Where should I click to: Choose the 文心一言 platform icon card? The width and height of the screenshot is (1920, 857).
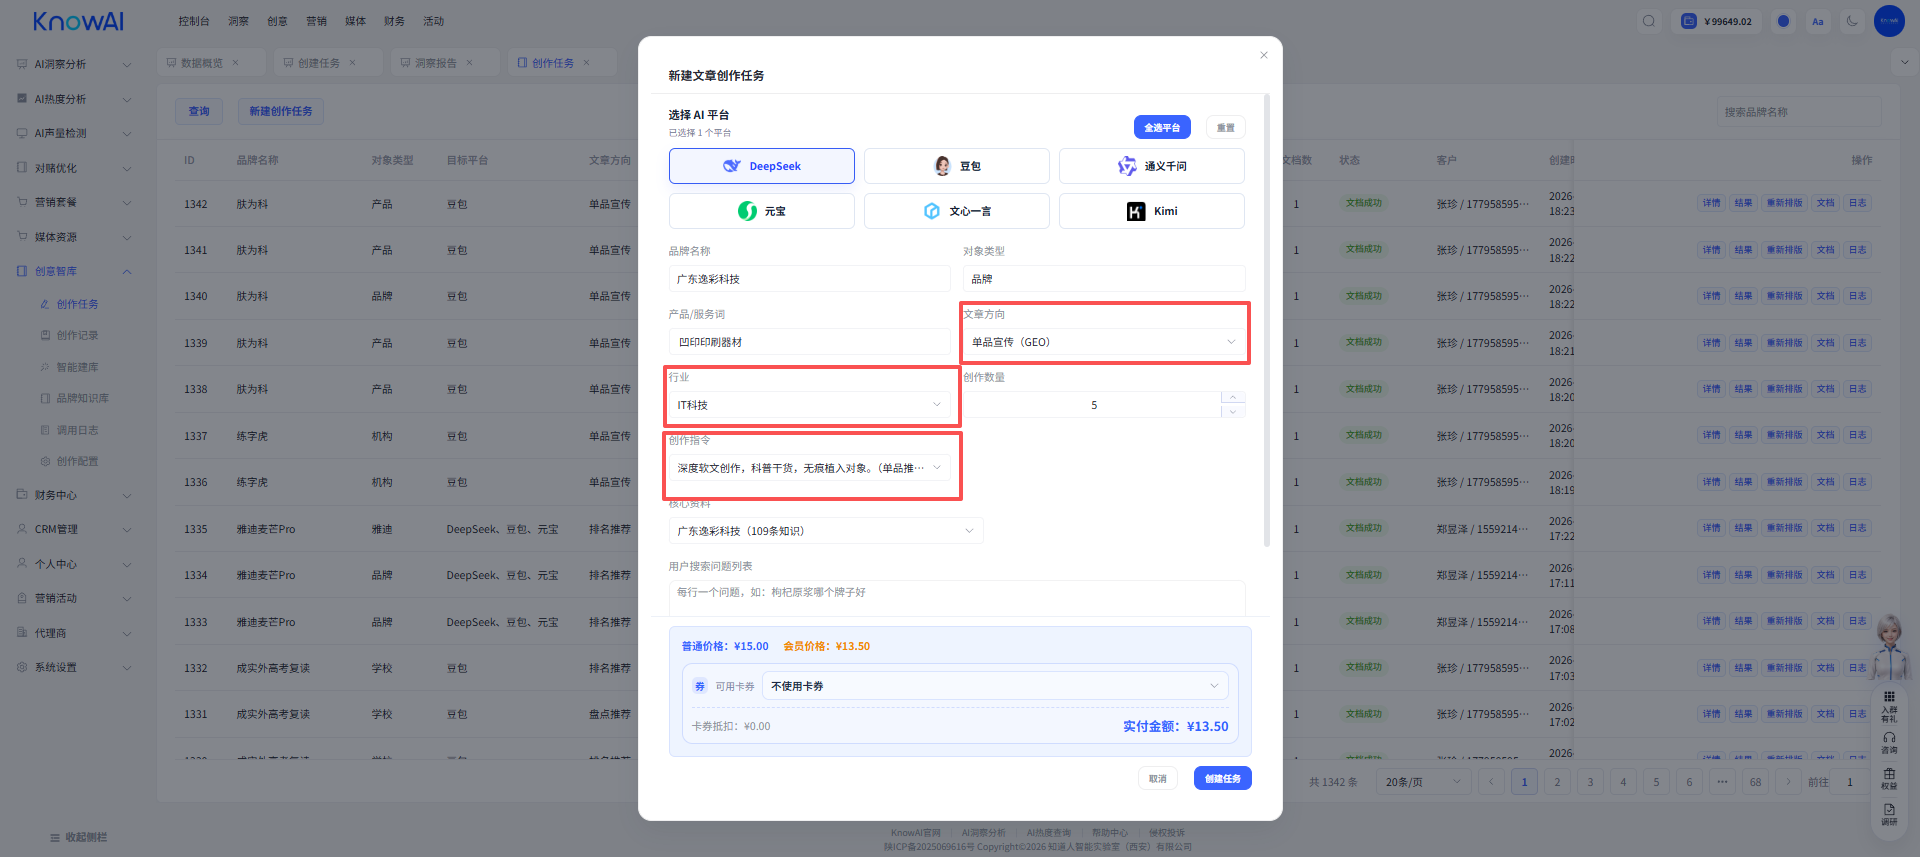point(956,211)
